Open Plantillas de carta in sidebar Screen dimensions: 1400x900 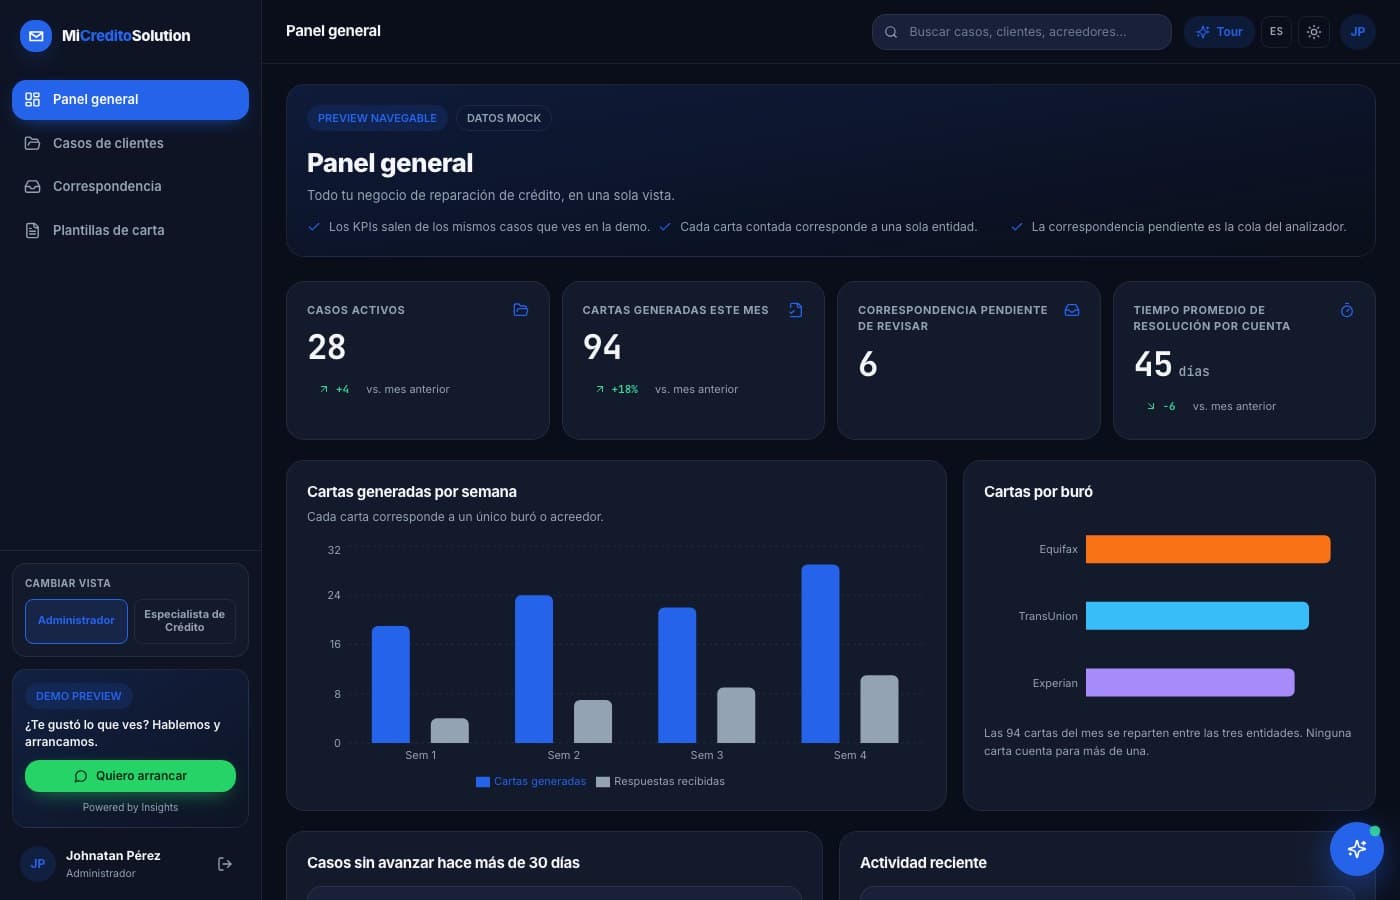[130, 230]
